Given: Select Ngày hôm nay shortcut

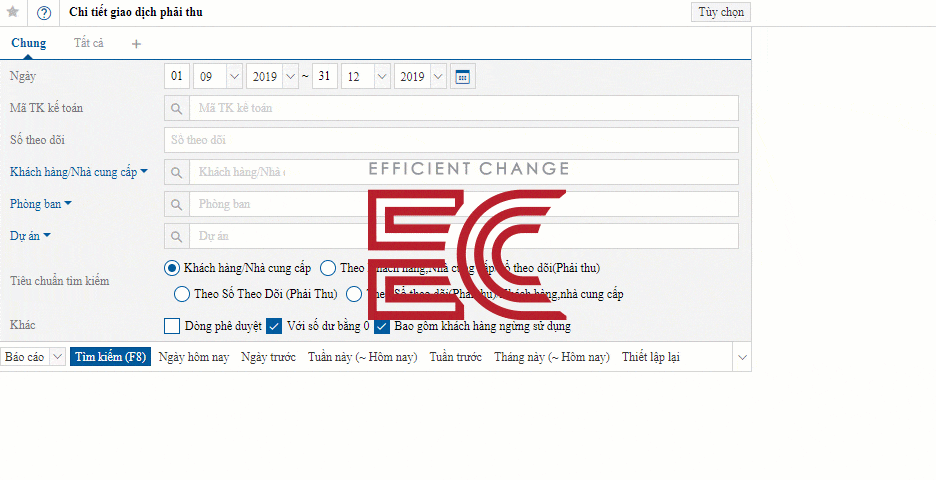Looking at the screenshot, I should point(194,357).
